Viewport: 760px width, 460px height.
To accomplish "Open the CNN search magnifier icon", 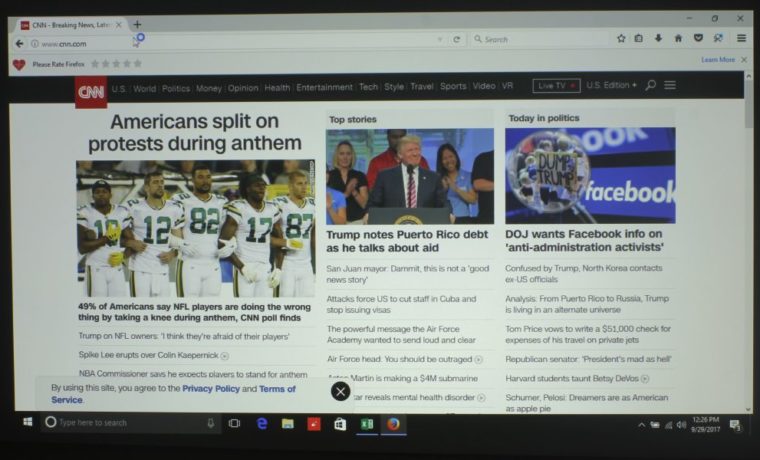I will (650, 85).
